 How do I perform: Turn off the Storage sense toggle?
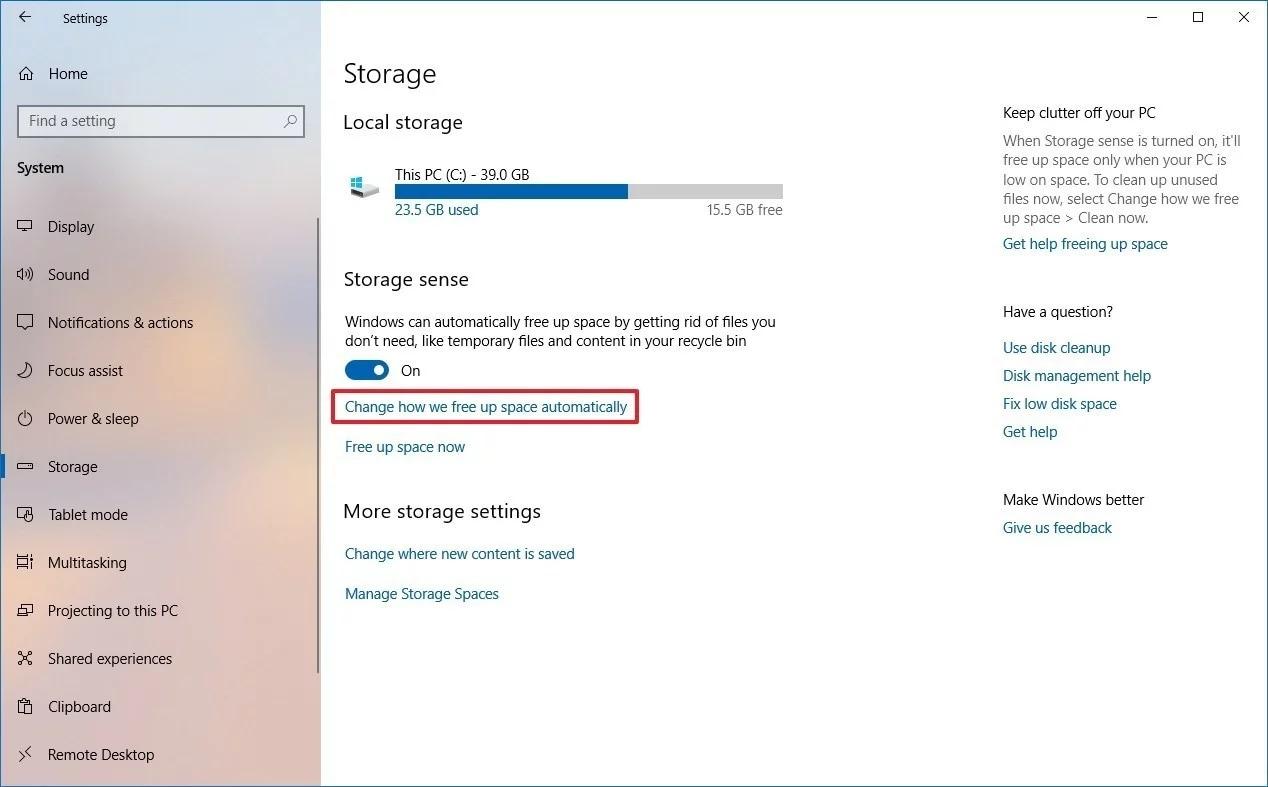(x=366, y=370)
